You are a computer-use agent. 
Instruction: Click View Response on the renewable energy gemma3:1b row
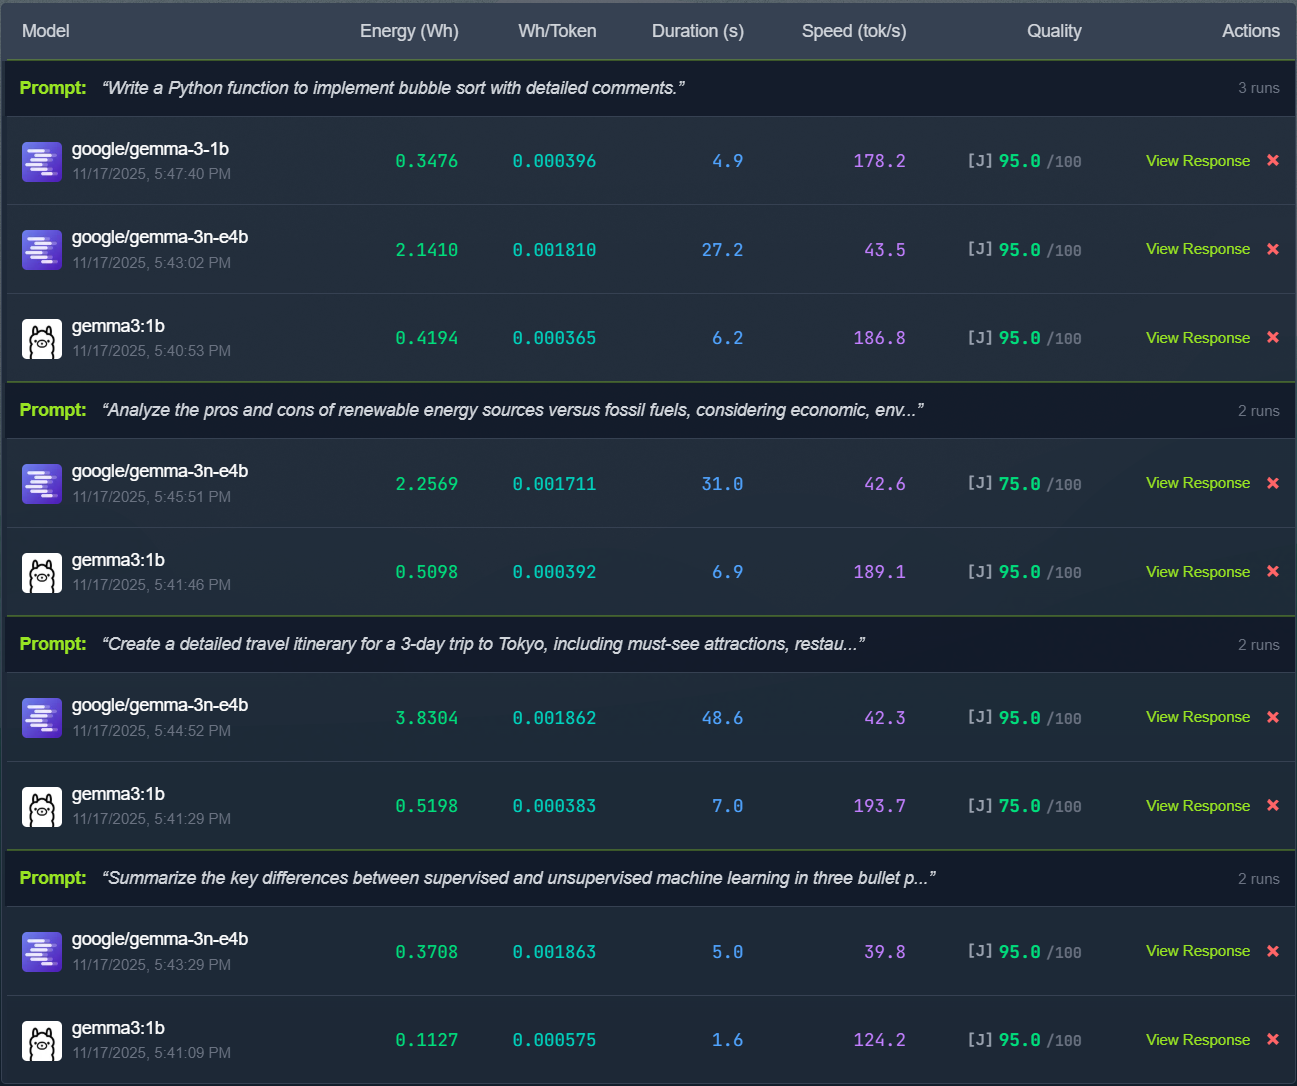[x=1197, y=571]
